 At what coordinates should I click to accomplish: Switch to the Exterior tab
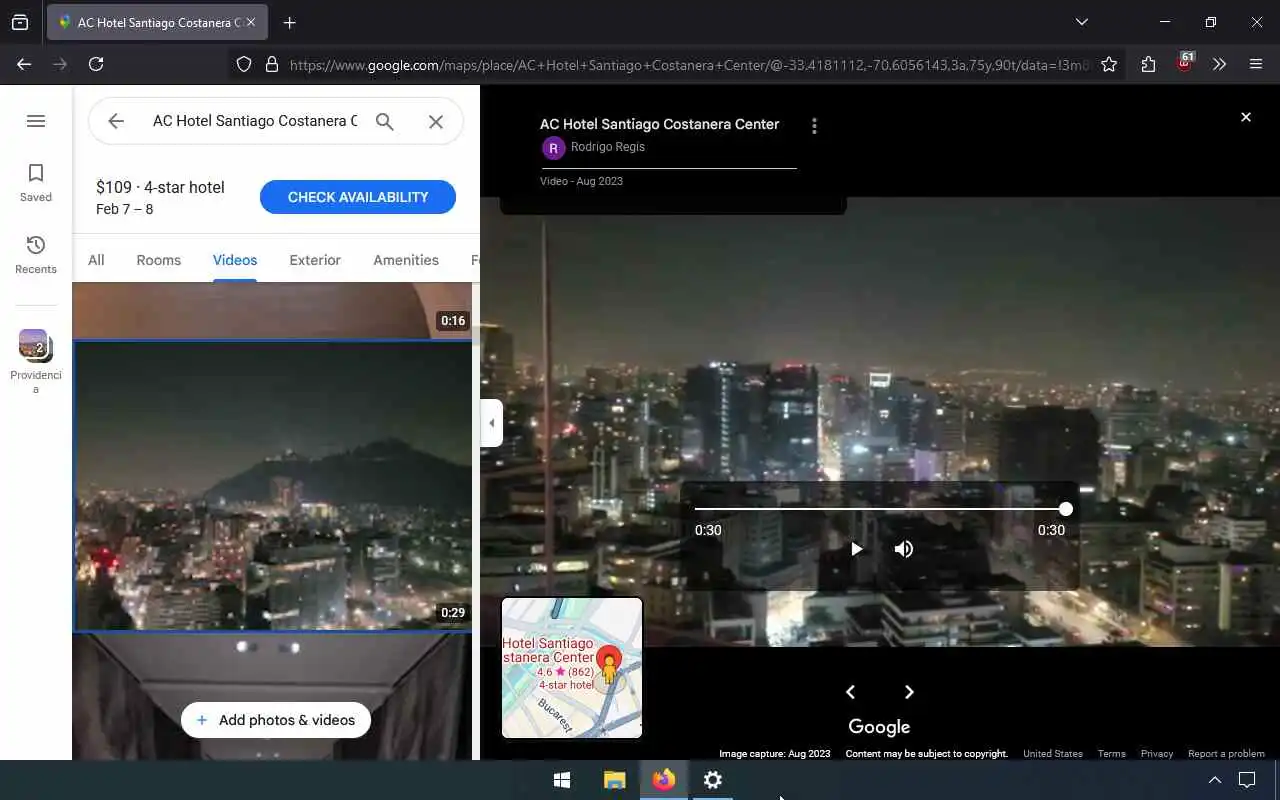tap(315, 260)
